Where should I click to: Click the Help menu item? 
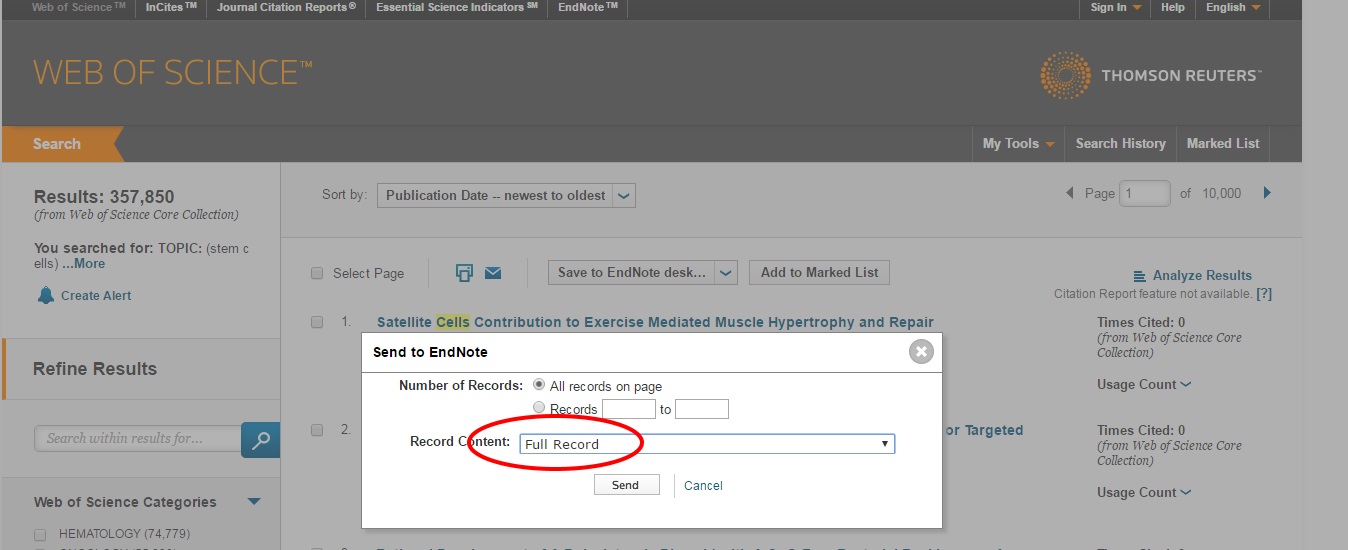[x=1173, y=7]
